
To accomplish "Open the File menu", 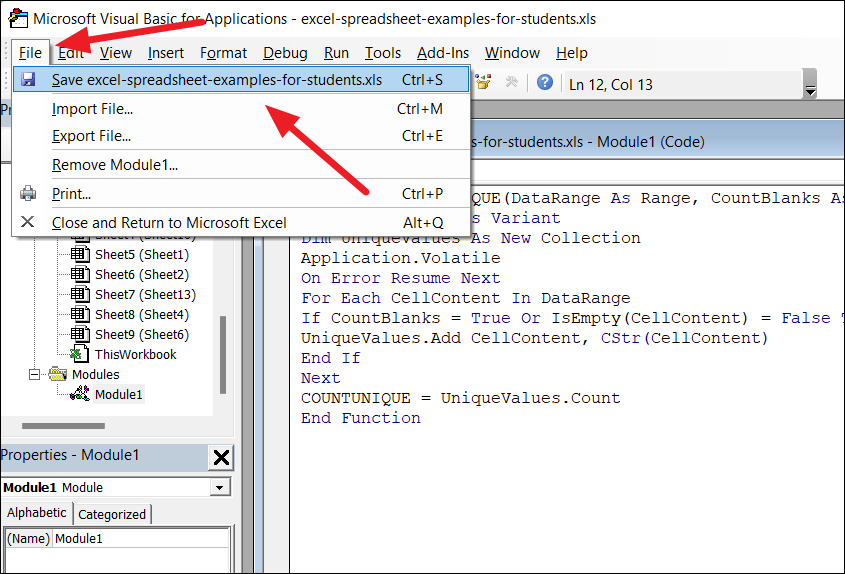I will click(x=30, y=53).
